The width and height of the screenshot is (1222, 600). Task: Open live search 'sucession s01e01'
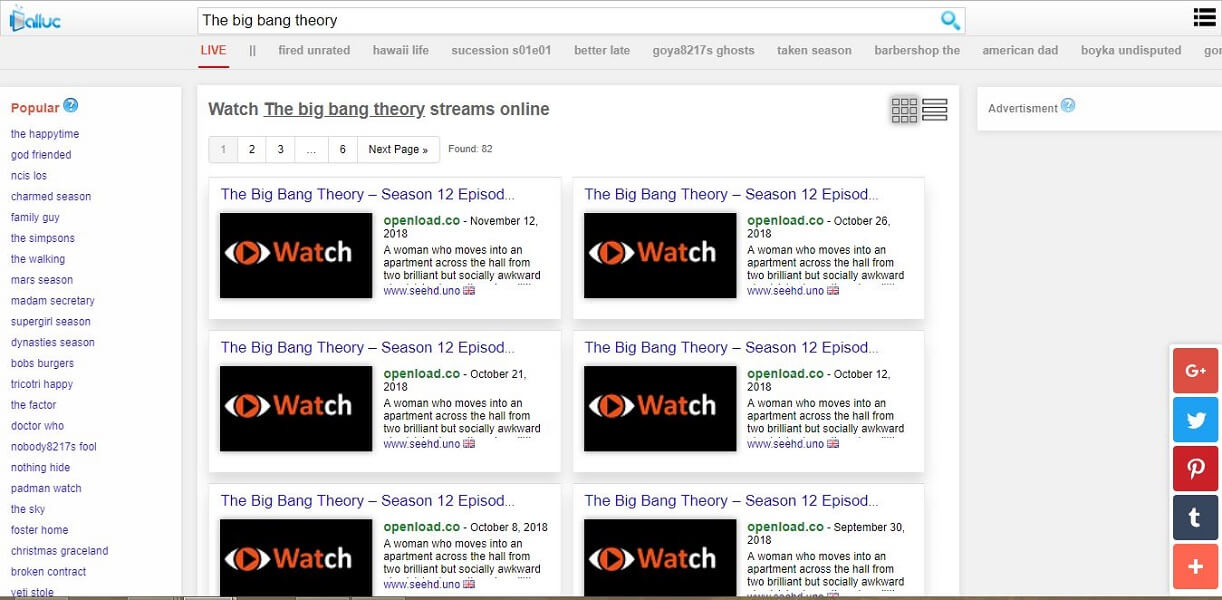coord(501,50)
